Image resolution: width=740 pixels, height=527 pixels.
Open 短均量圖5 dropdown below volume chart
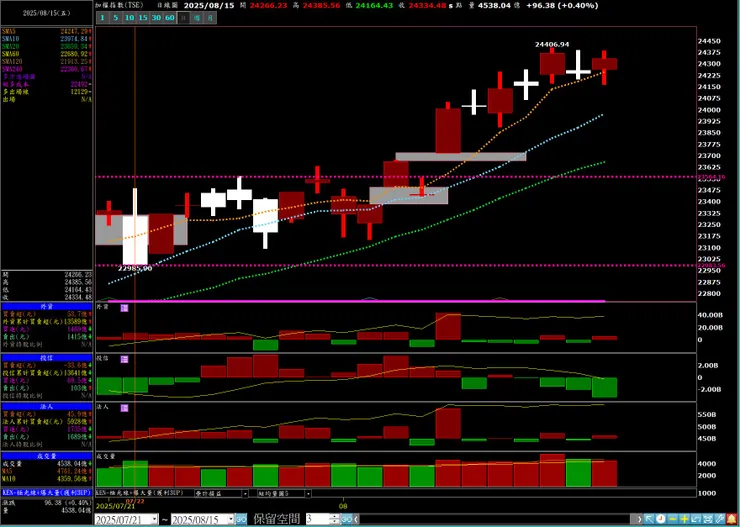pos(308,494)
